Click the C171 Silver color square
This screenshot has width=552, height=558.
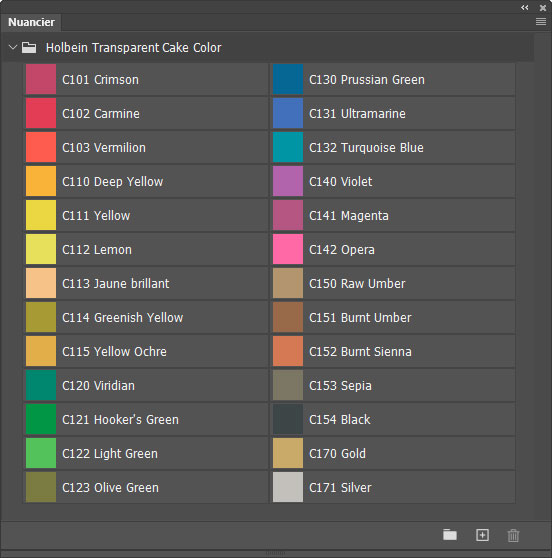(x=288, y=487)
